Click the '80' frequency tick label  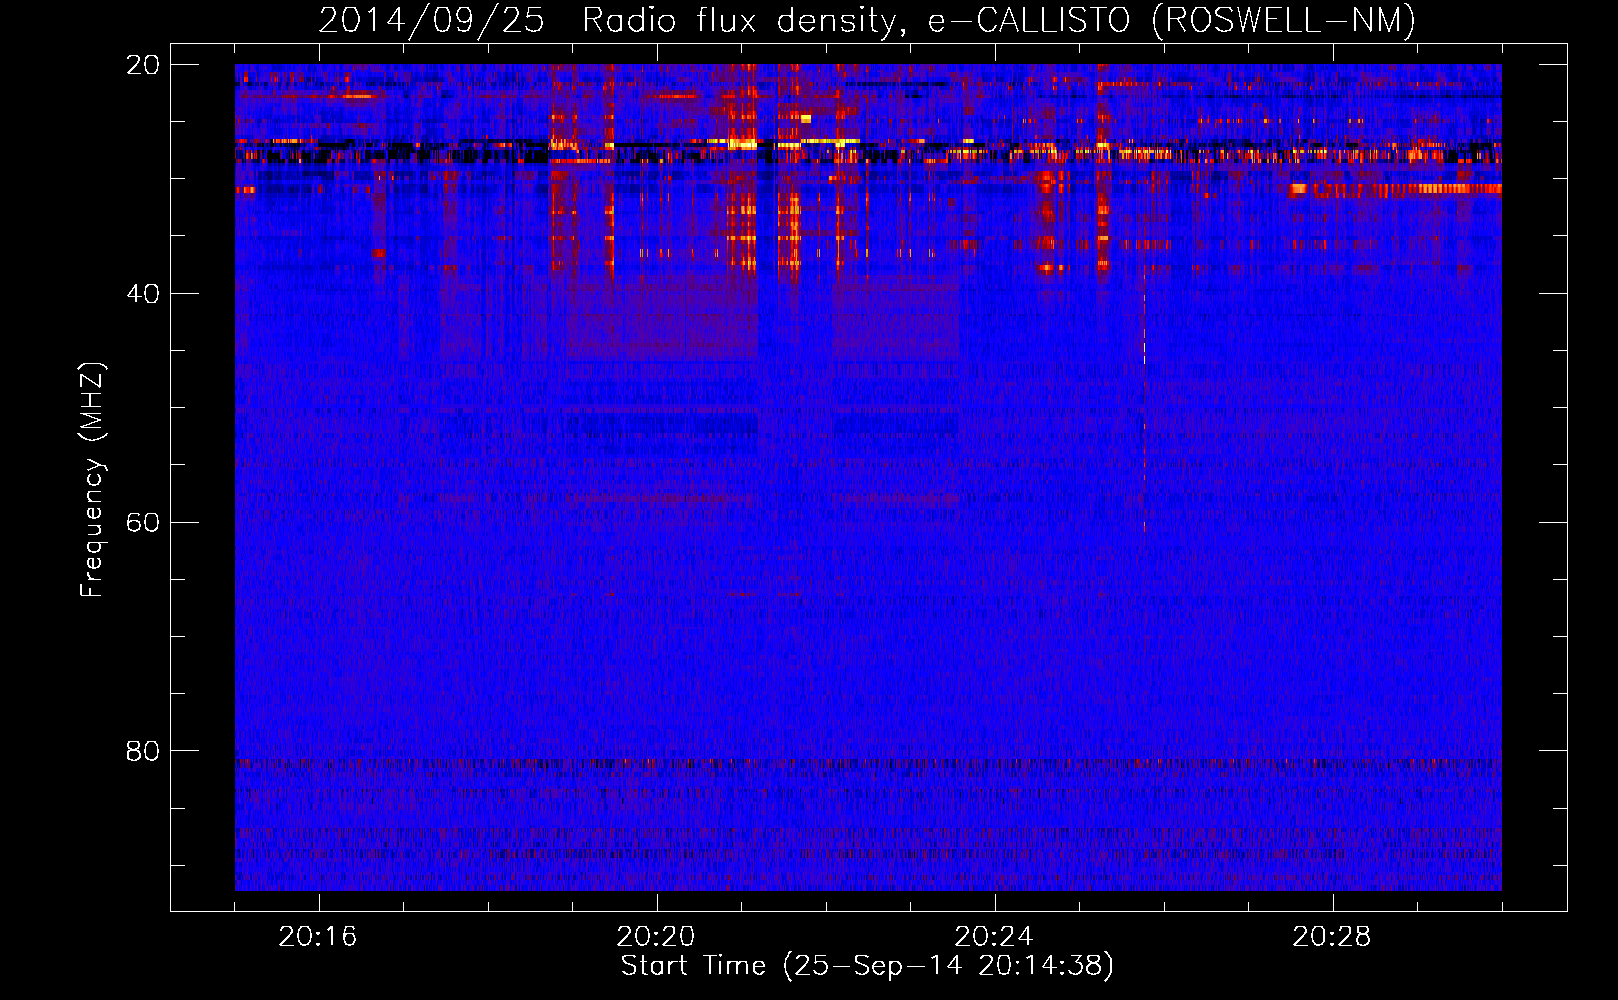pyautogui.click(x=143, y=751)
